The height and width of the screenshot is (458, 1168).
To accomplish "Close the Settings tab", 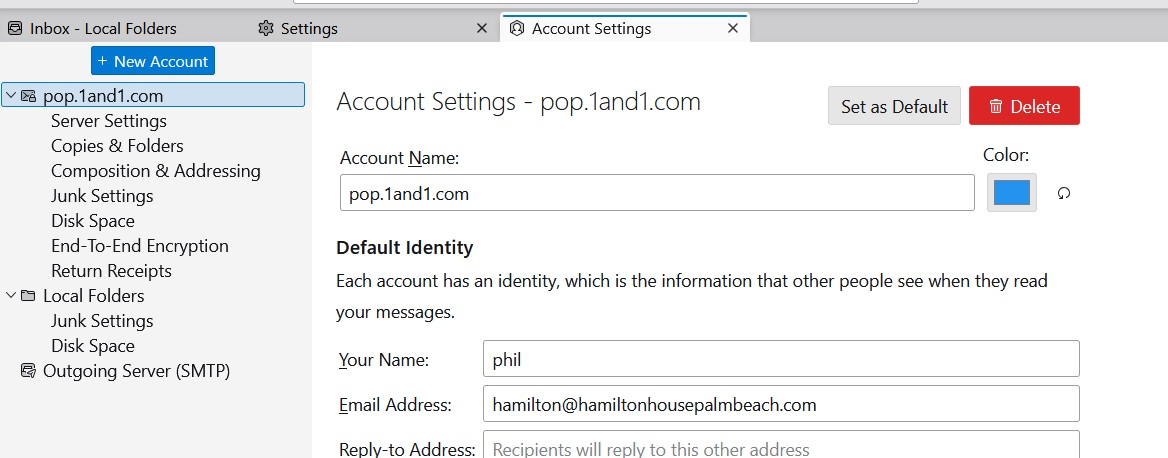I will tap(482, 28).
